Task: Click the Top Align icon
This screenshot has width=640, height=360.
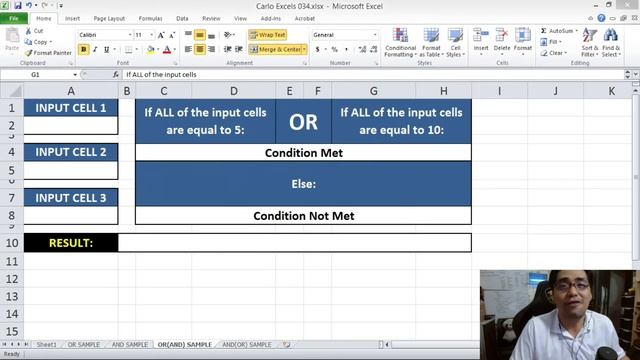Action: click(x=188, y=35)
